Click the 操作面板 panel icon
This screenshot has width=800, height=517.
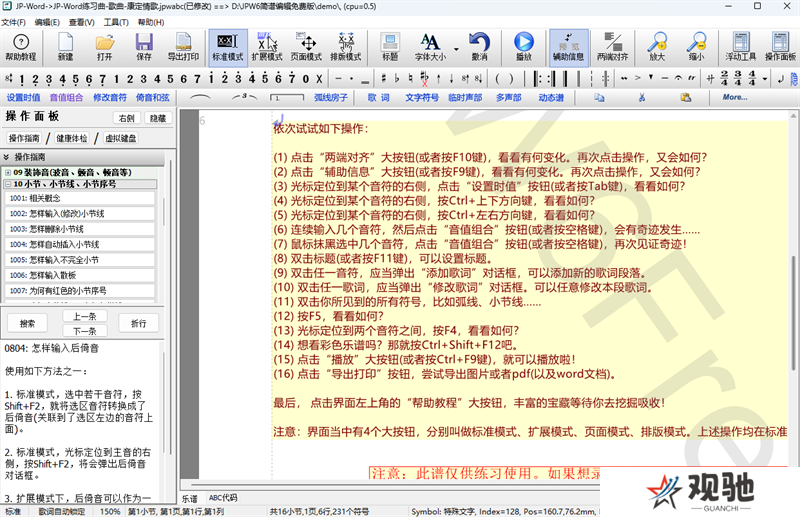(x=780, y=47)
